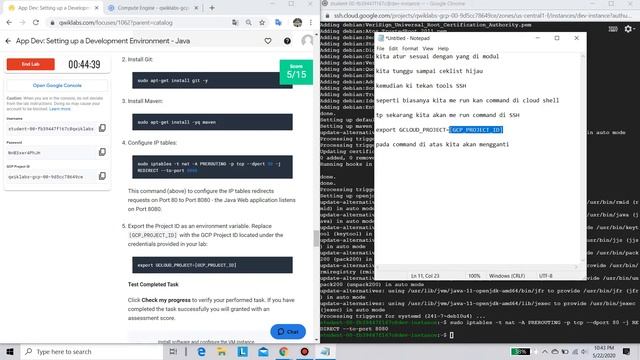Launch Edge from taskbar
Viewport: 640px width, 360px height.
(201, 351)
